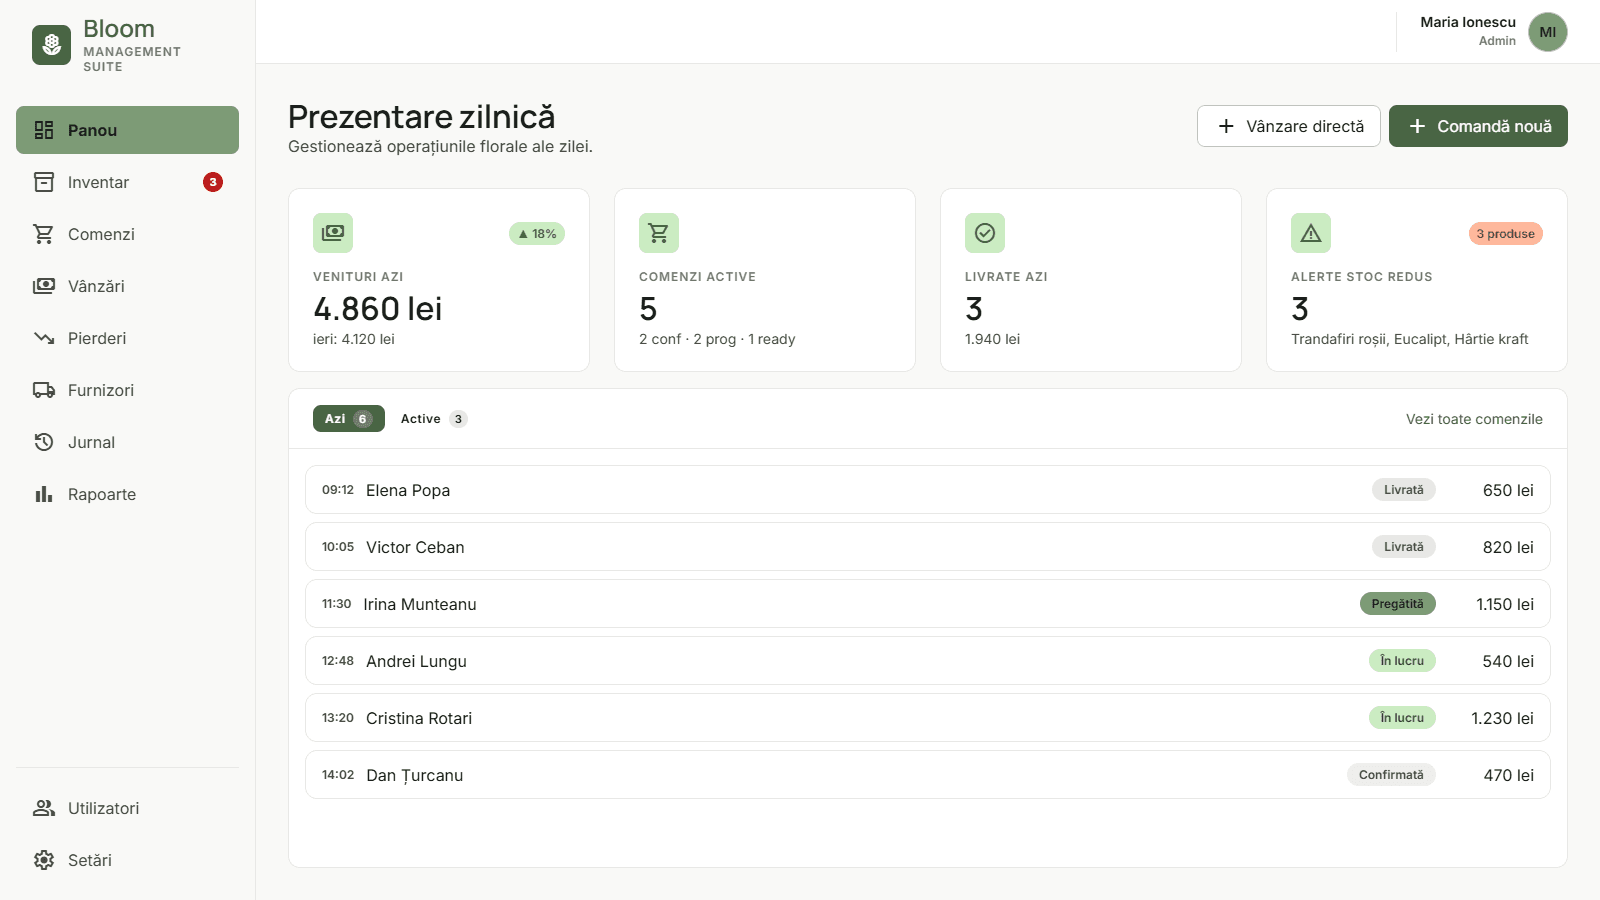Open Rapoarte label in sidebar
The image size is (1600, 900).
coord(102,494)
